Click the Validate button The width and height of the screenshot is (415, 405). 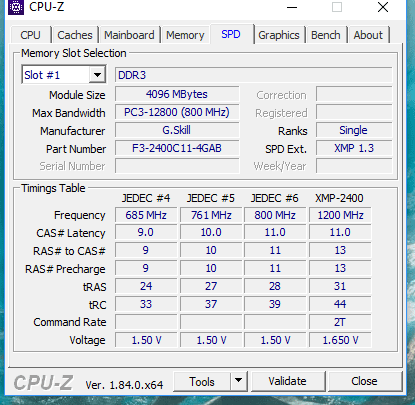point(288,381)
